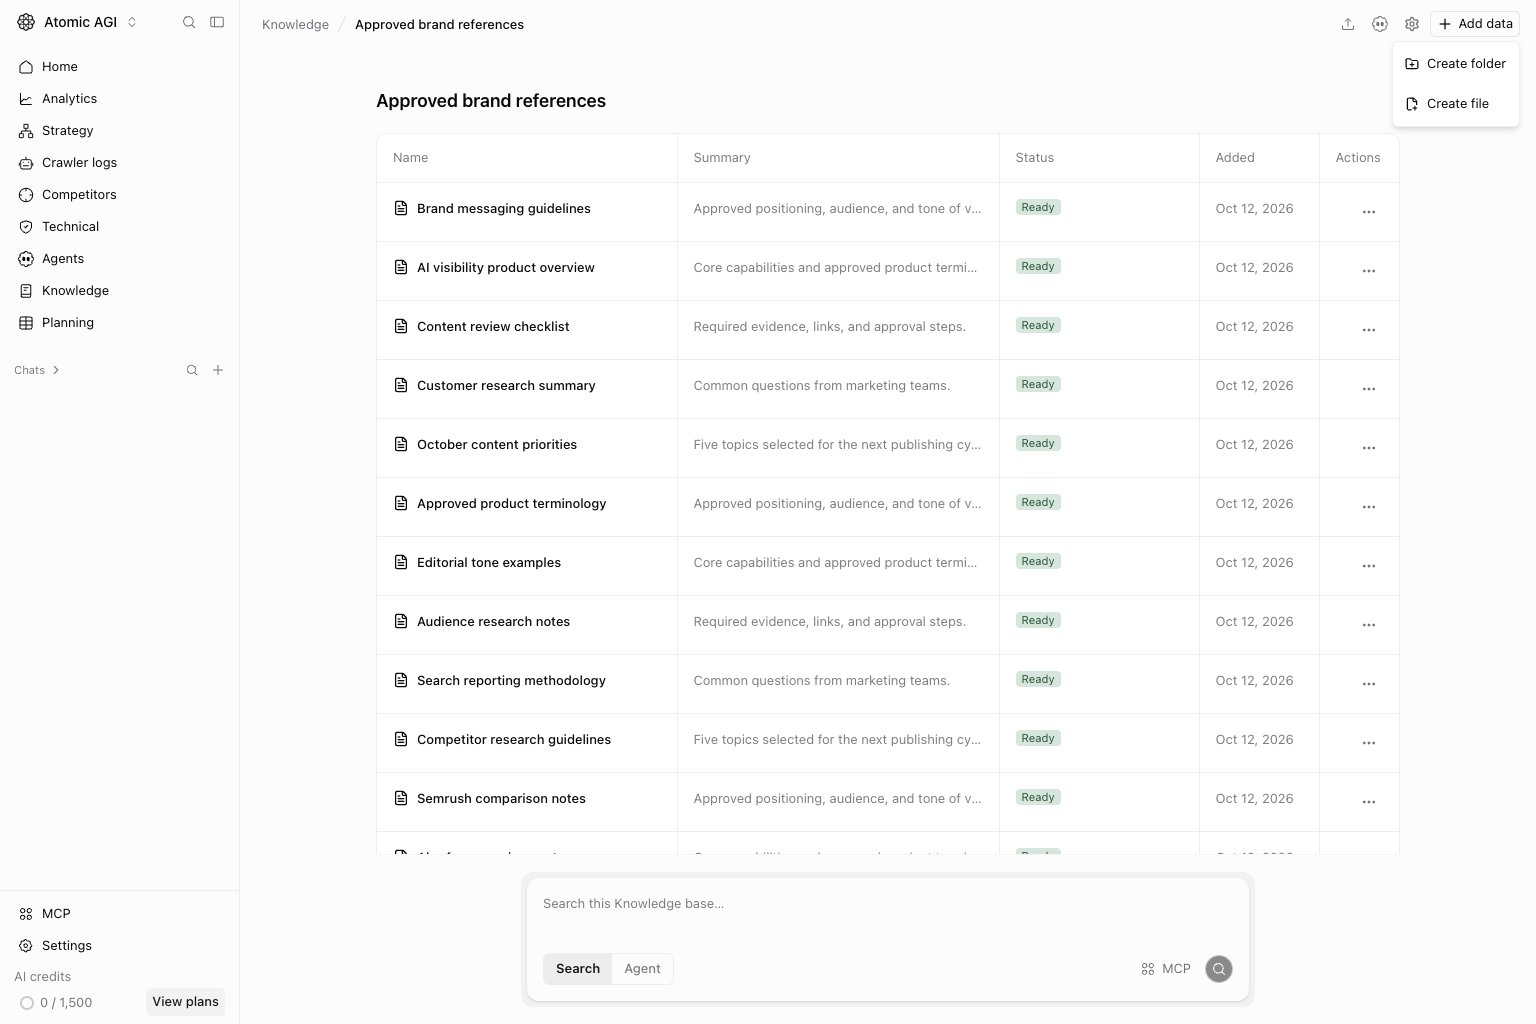Image resolution: width=1536 pixels, height=1024 pixels.
Task: Expand the Chats section chevron
Action: tap(56, 370)
